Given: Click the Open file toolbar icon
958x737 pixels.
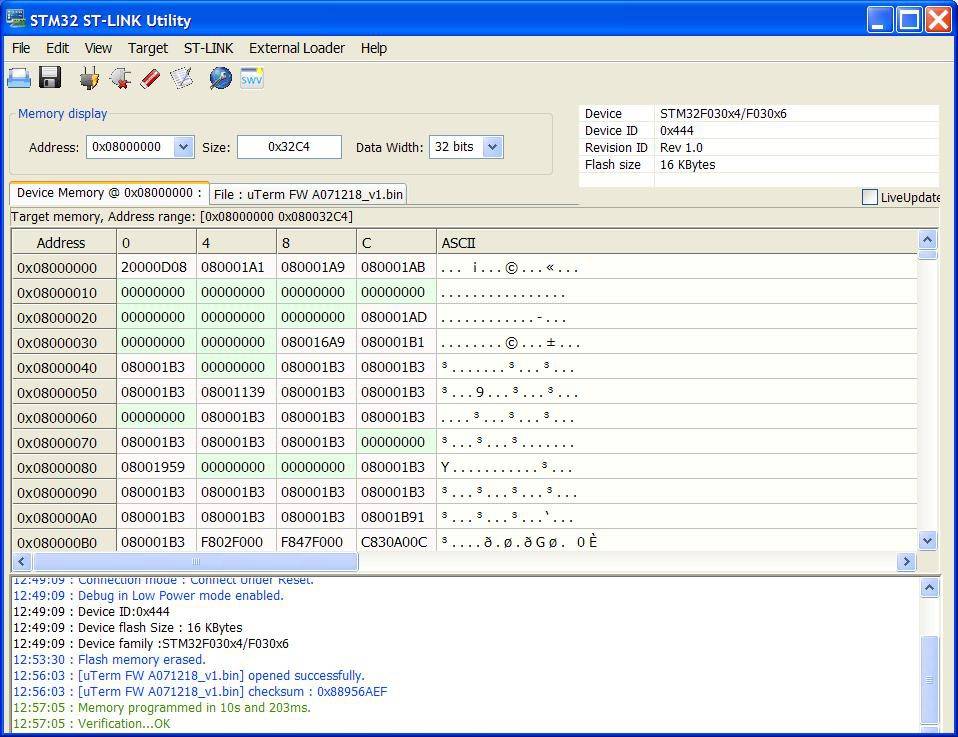Looking at the screenshot, I should (19, 78).
